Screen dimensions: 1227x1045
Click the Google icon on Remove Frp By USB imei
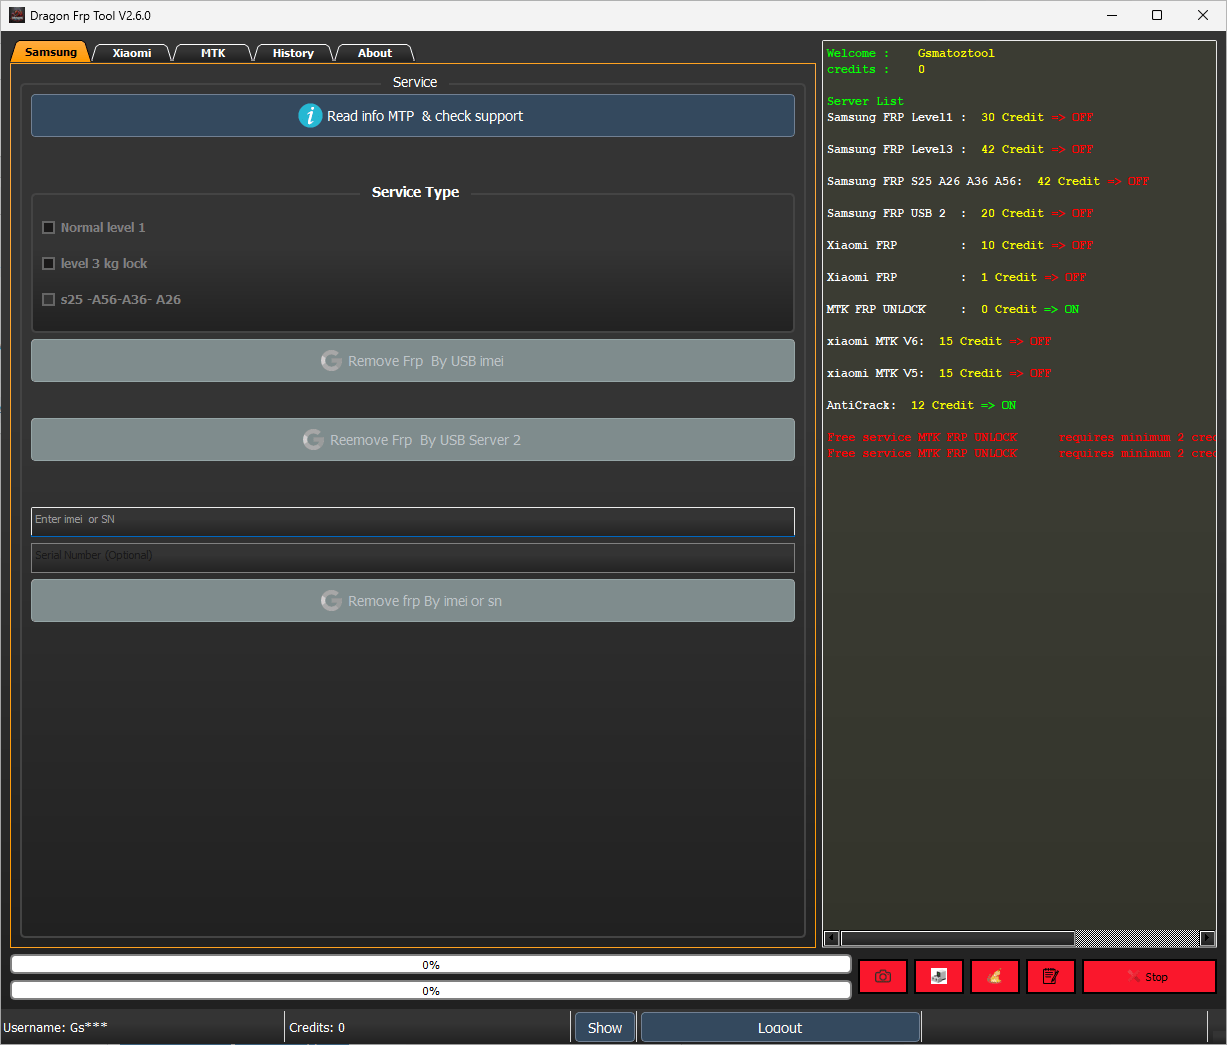click(331, 361)
